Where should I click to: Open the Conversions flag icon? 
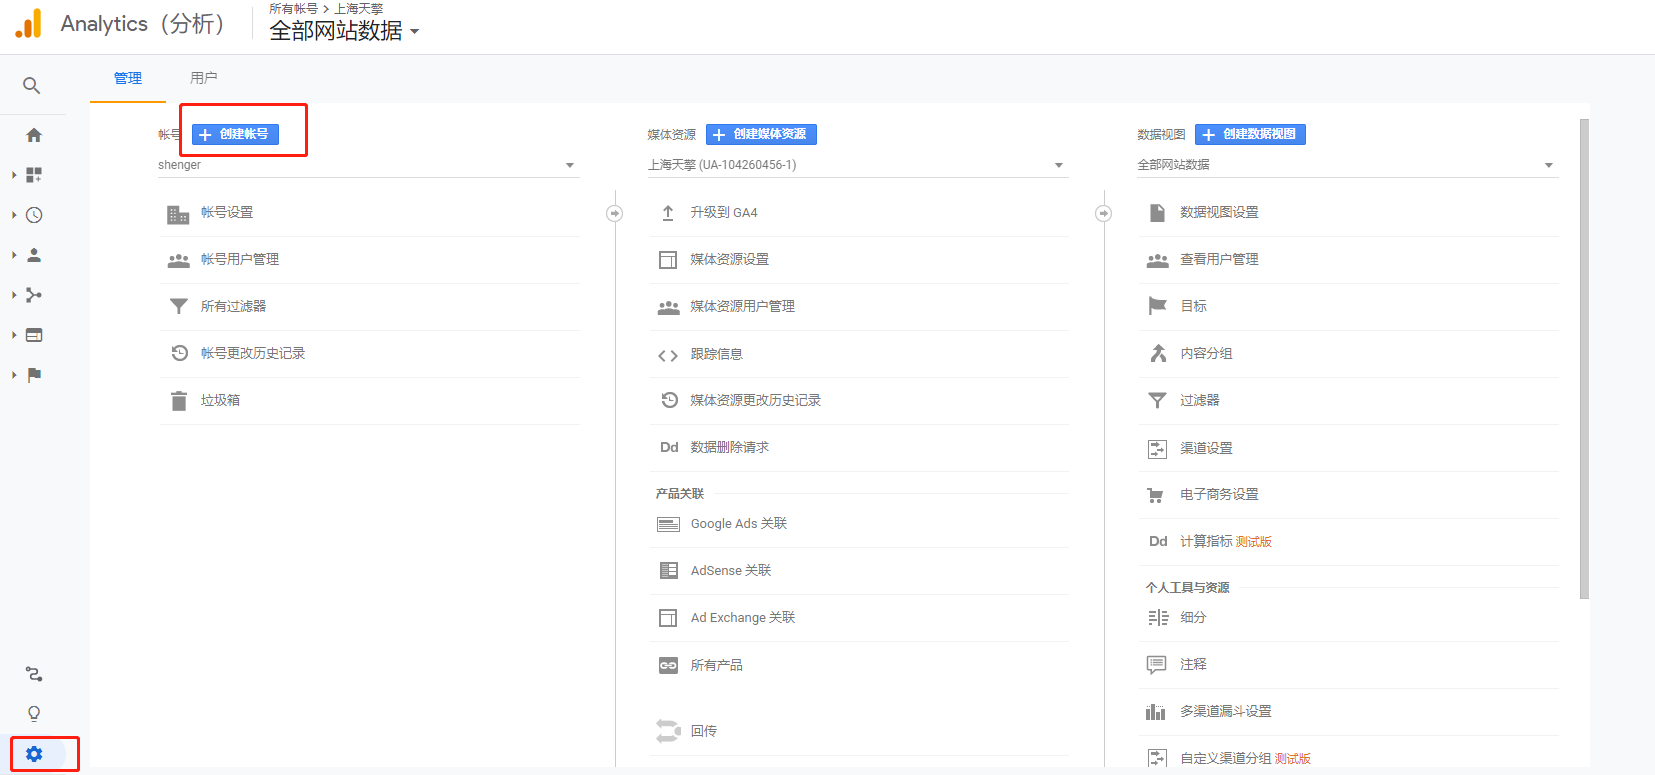point(34,375)
